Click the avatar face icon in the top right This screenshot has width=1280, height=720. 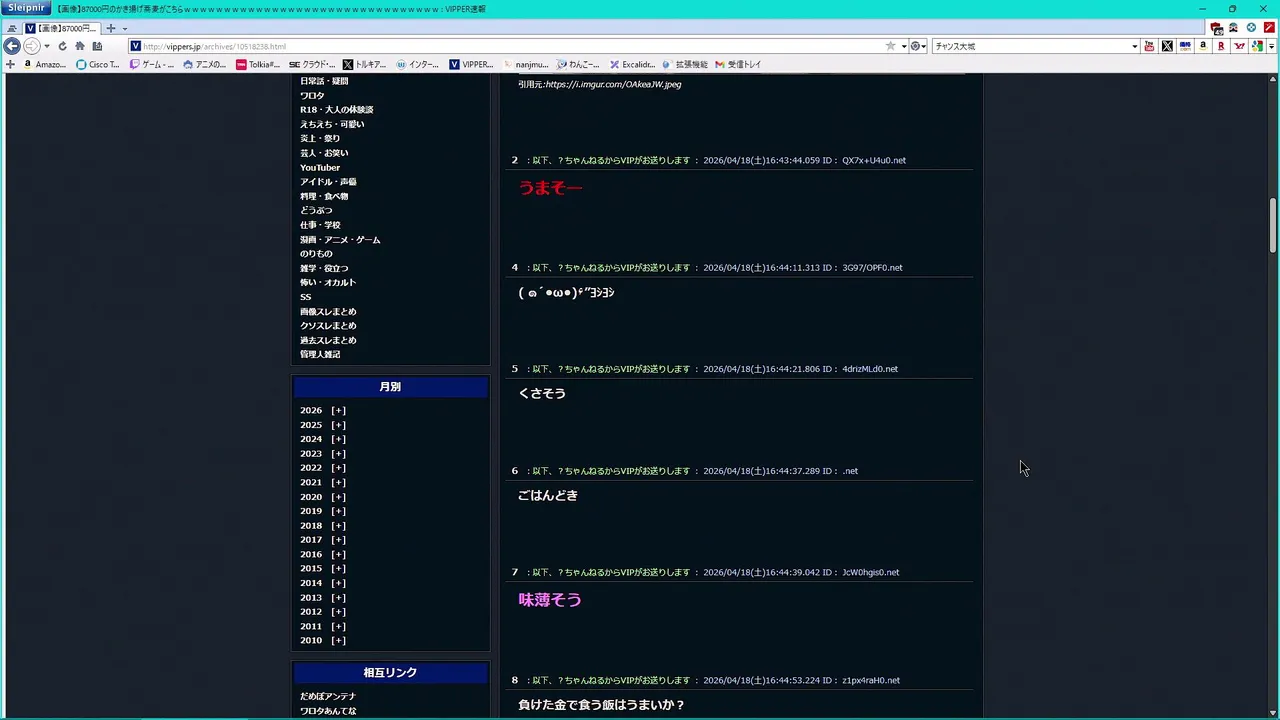pos(1233,27)
